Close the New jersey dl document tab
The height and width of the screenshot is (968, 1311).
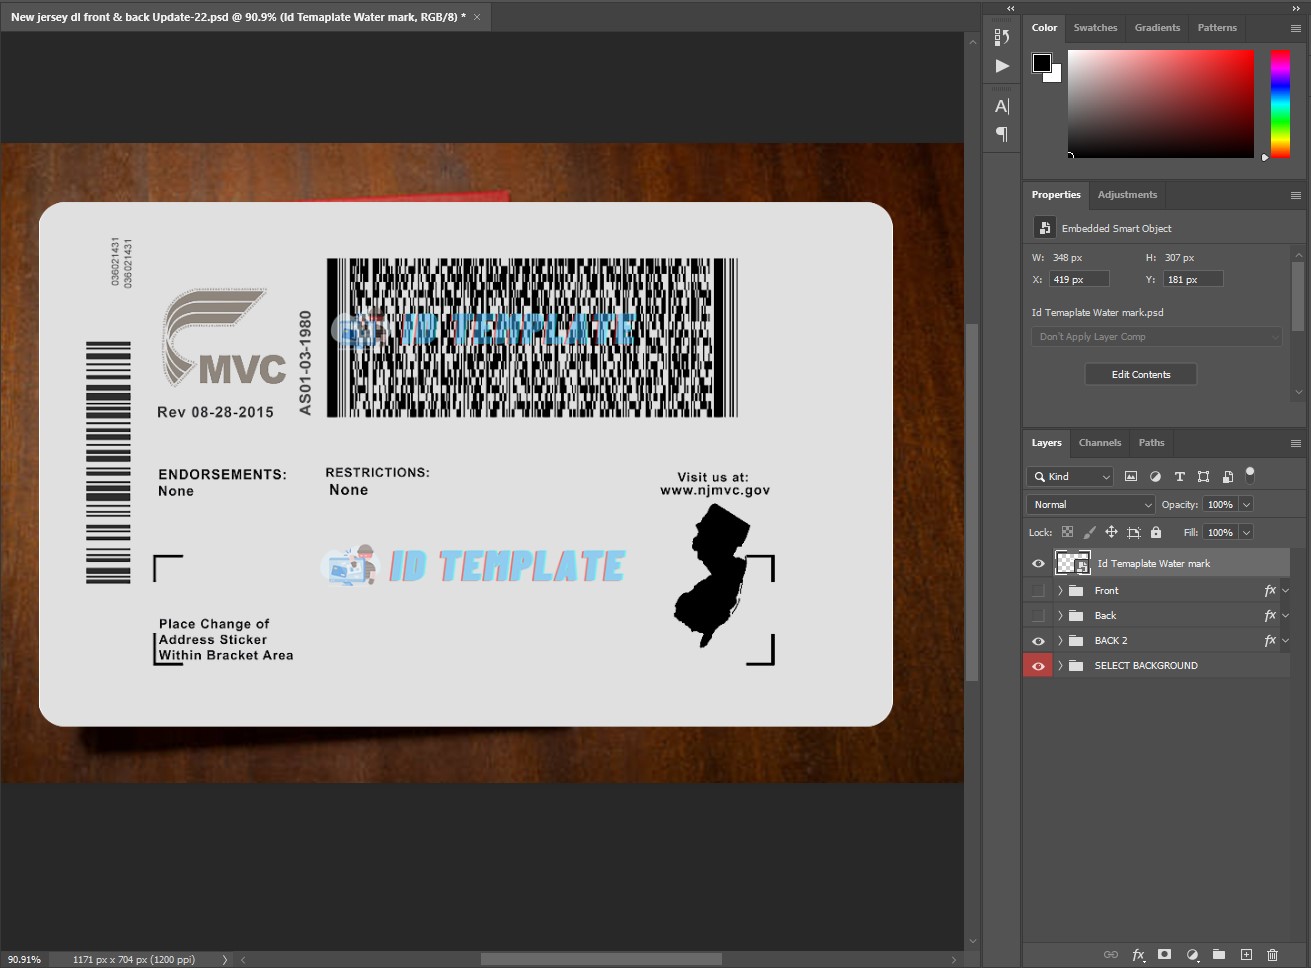click(x=477, y=17)
